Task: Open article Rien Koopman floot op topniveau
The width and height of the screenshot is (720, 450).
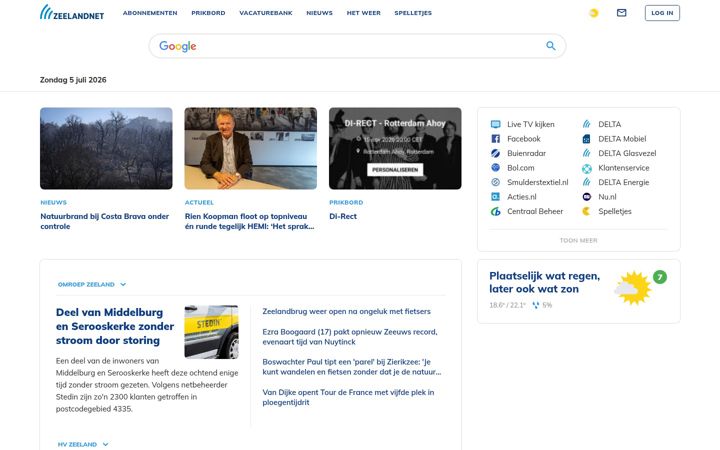Action: (x=249, y=221)
